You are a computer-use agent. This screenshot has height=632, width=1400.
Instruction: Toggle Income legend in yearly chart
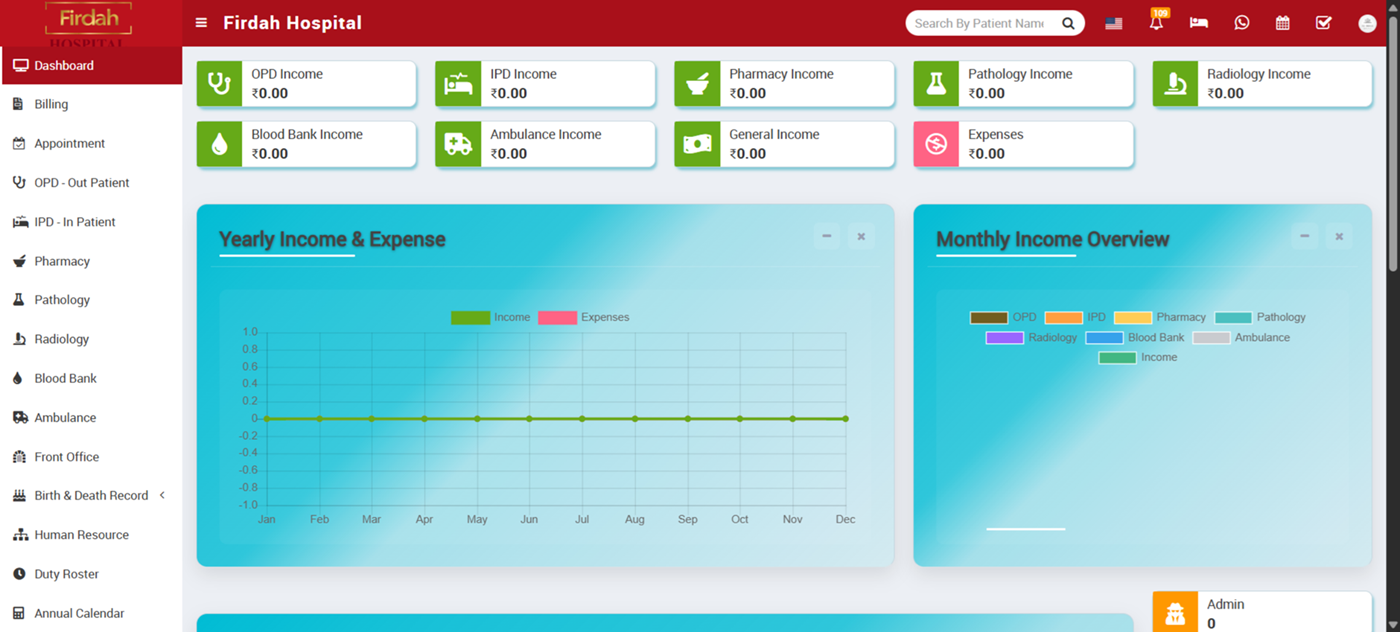(491, 318)
